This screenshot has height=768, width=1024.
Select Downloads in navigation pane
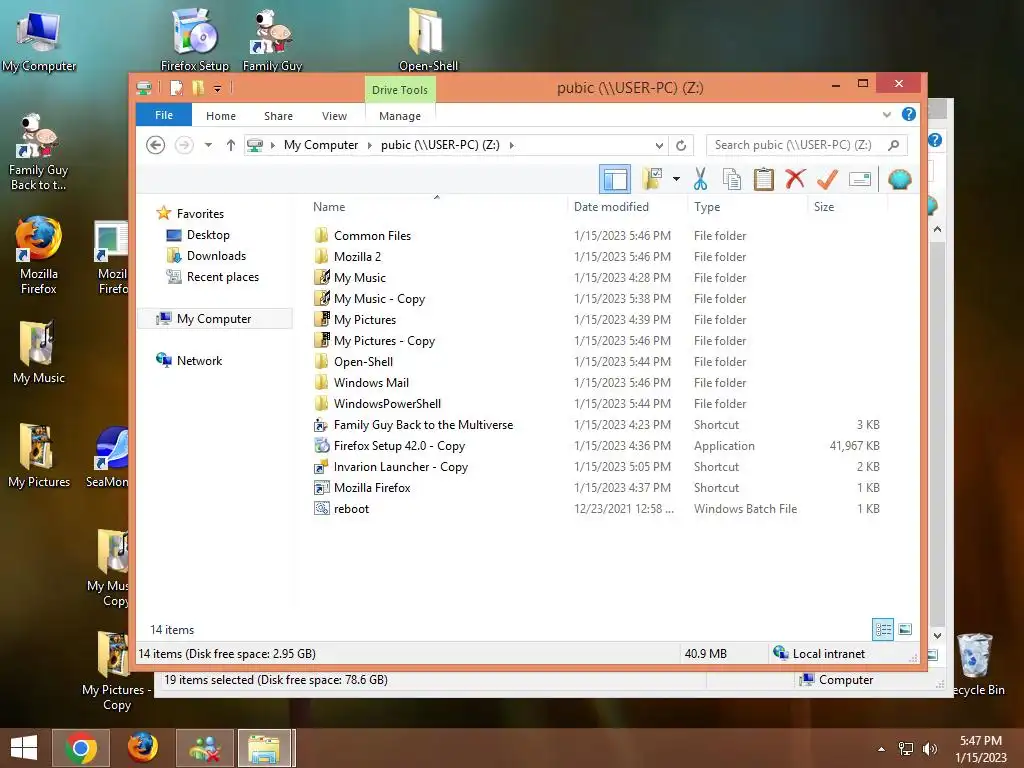(216, 255)
